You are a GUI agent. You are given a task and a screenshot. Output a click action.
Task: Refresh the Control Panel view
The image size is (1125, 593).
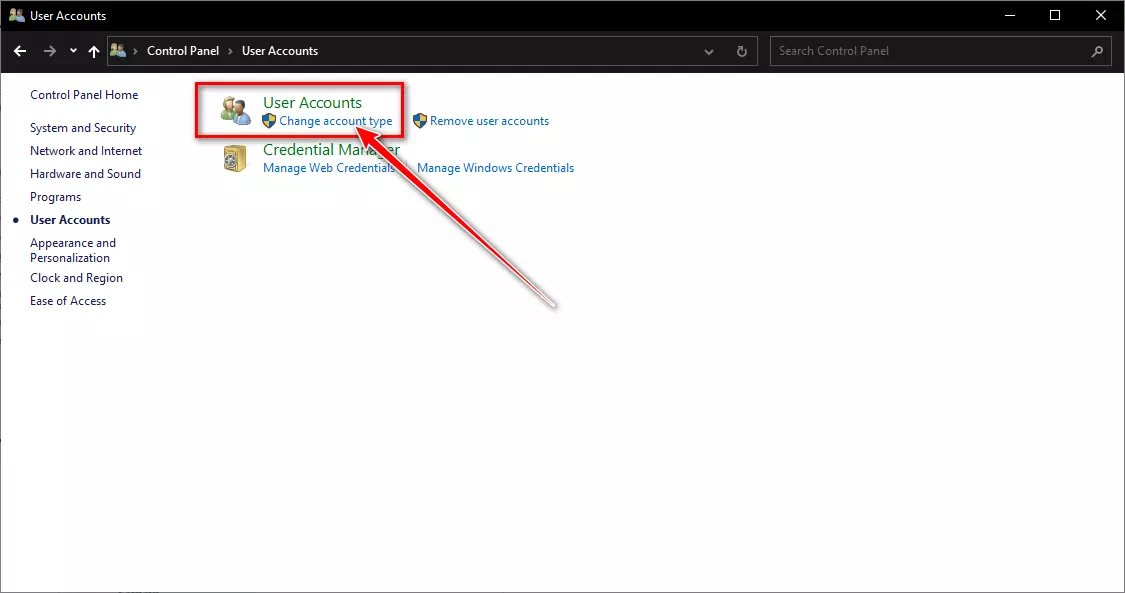[x=742, y=52]
